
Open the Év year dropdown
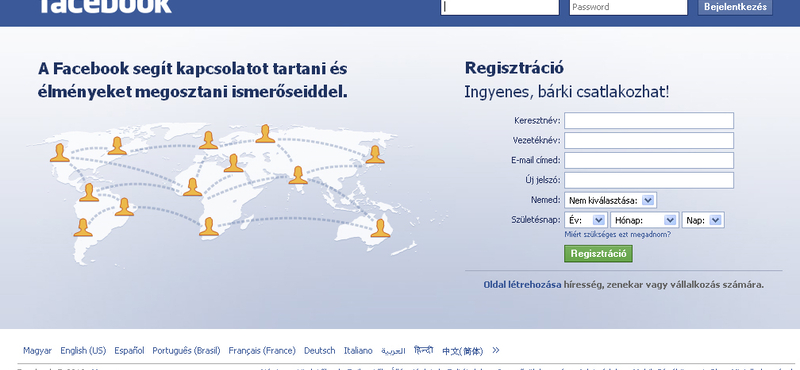(586, 220)
